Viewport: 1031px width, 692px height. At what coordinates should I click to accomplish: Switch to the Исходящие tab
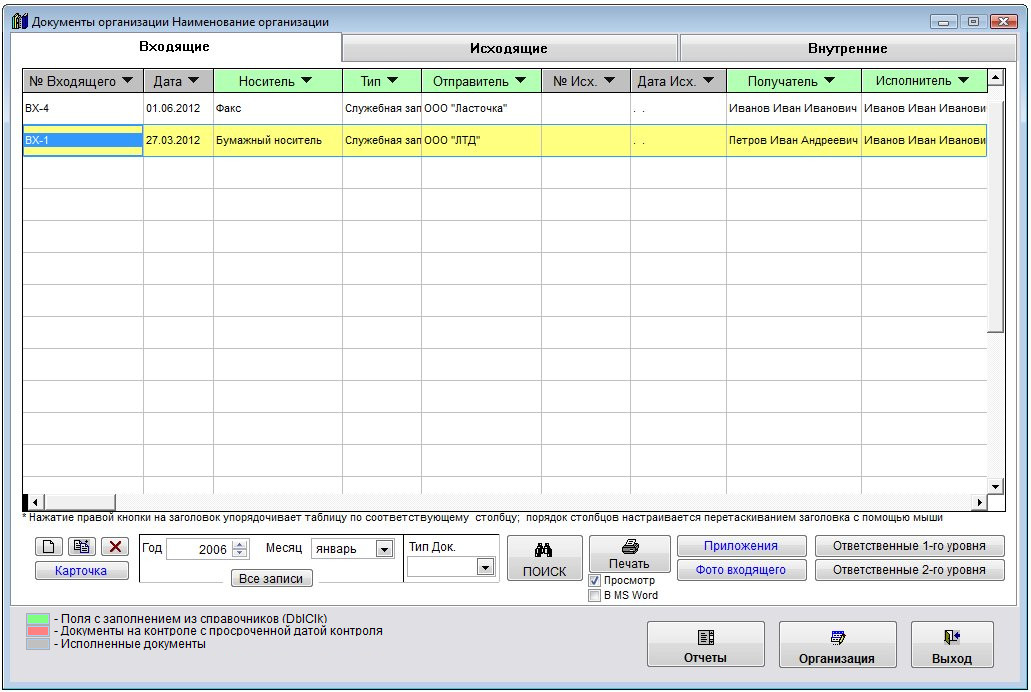509,48
